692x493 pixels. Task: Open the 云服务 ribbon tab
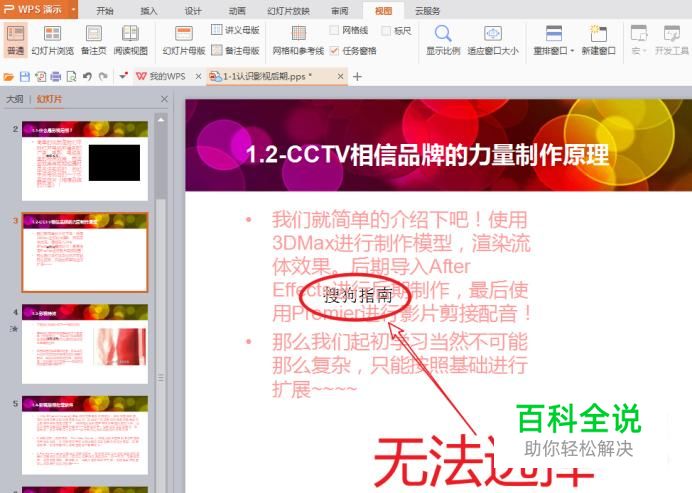click(428, 11)
